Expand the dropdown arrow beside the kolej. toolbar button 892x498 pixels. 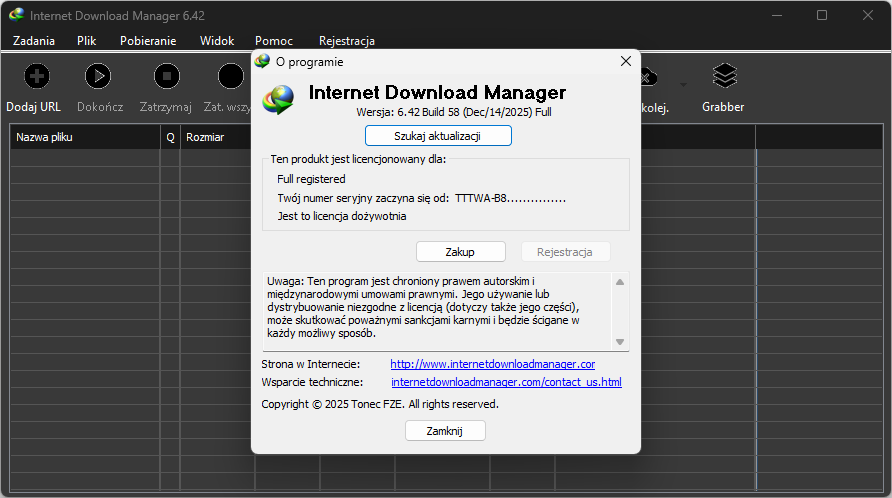pos(683,85)
